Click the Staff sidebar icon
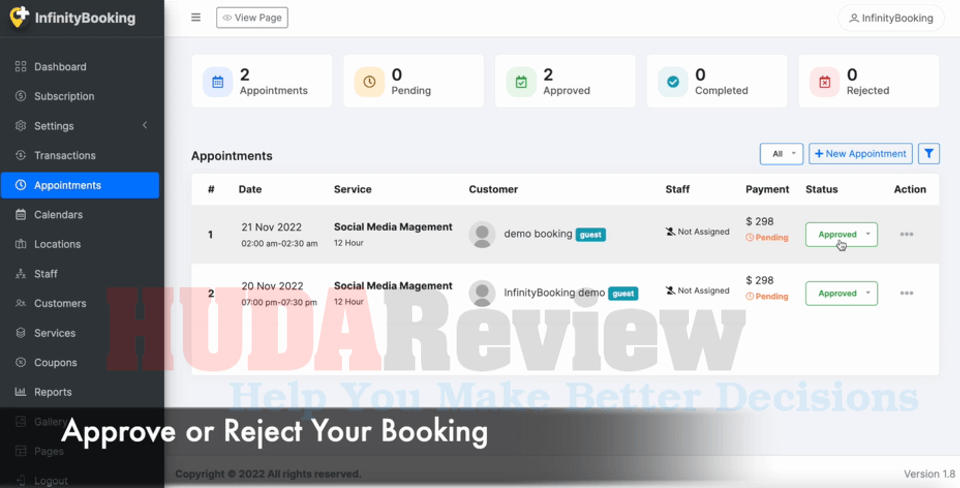 (21, 274)
